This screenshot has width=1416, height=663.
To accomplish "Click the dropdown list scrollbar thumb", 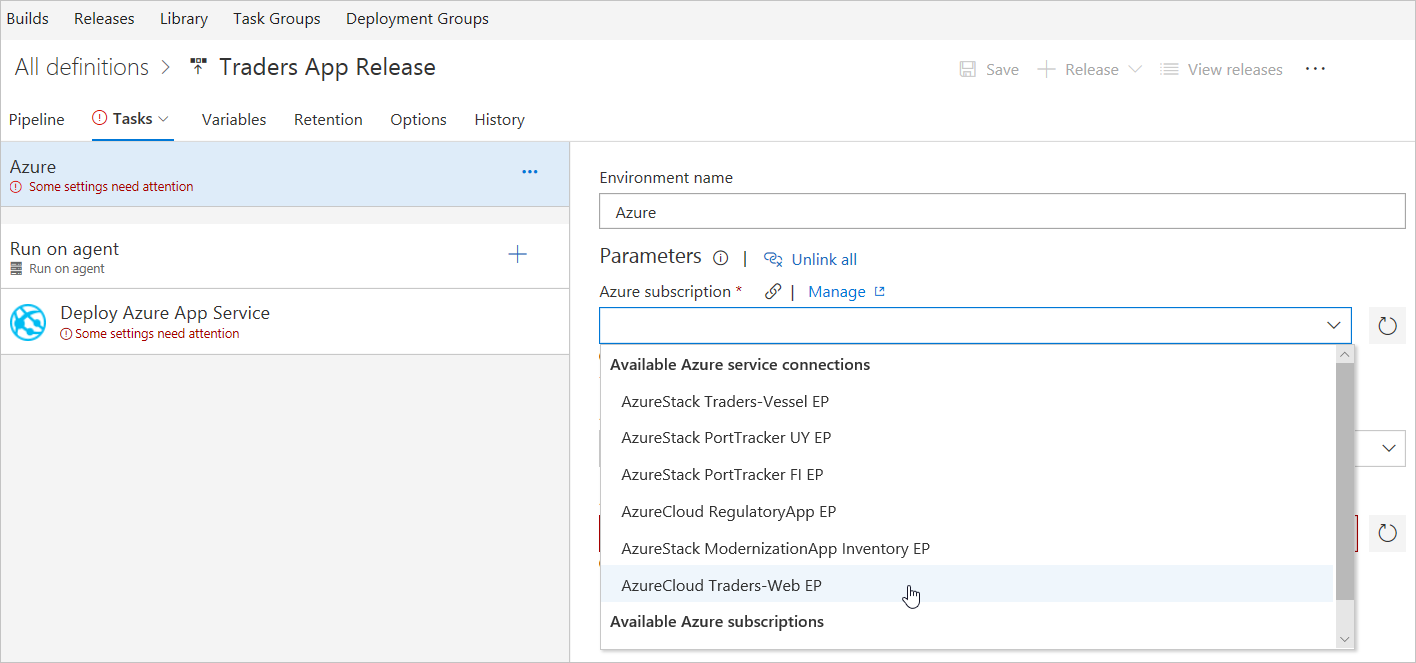I will pyautogui.click(x=1345, y=482).
